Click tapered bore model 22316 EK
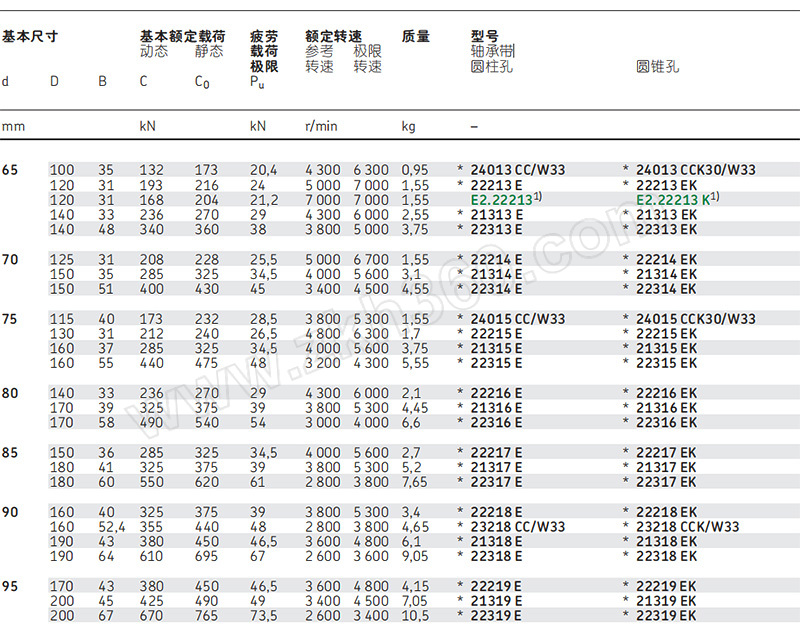Image resolution: width=800 pixels, height=633 pixels. pyautogui.click(x=666, y=423)
